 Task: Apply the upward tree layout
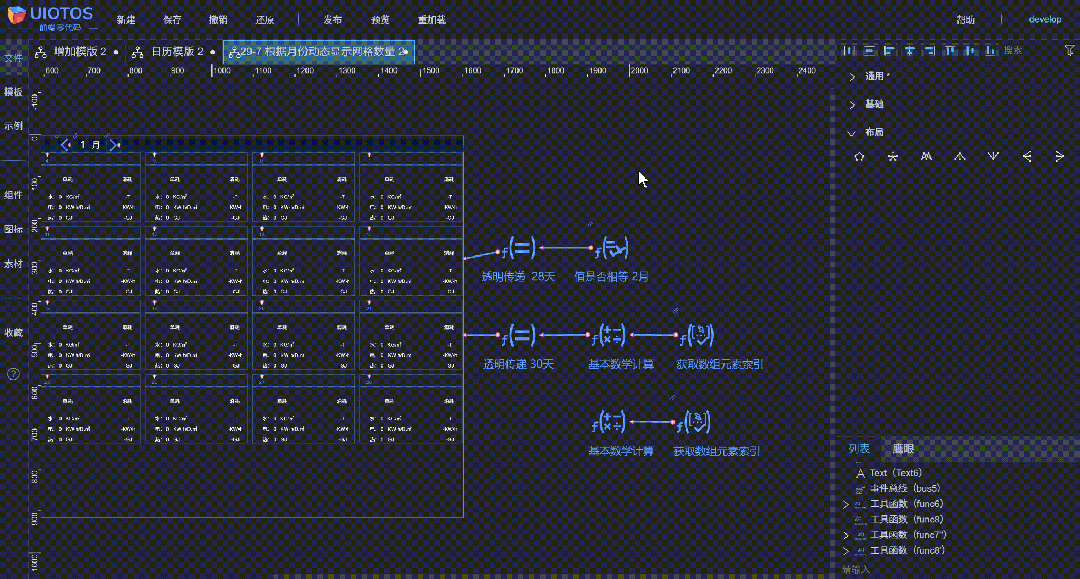pyautogui.click(x=959, y=156)
